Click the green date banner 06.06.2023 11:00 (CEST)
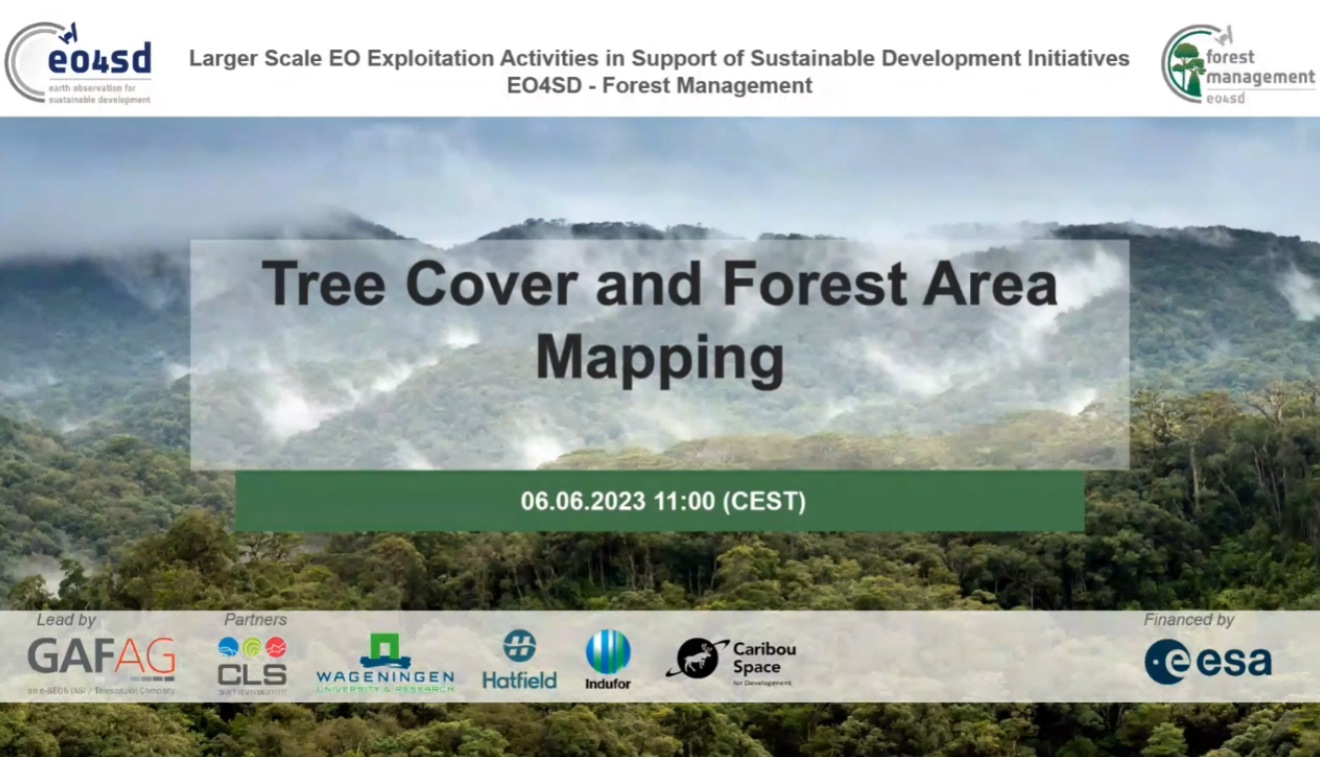The image size is (1320, 757). (660, 501)
